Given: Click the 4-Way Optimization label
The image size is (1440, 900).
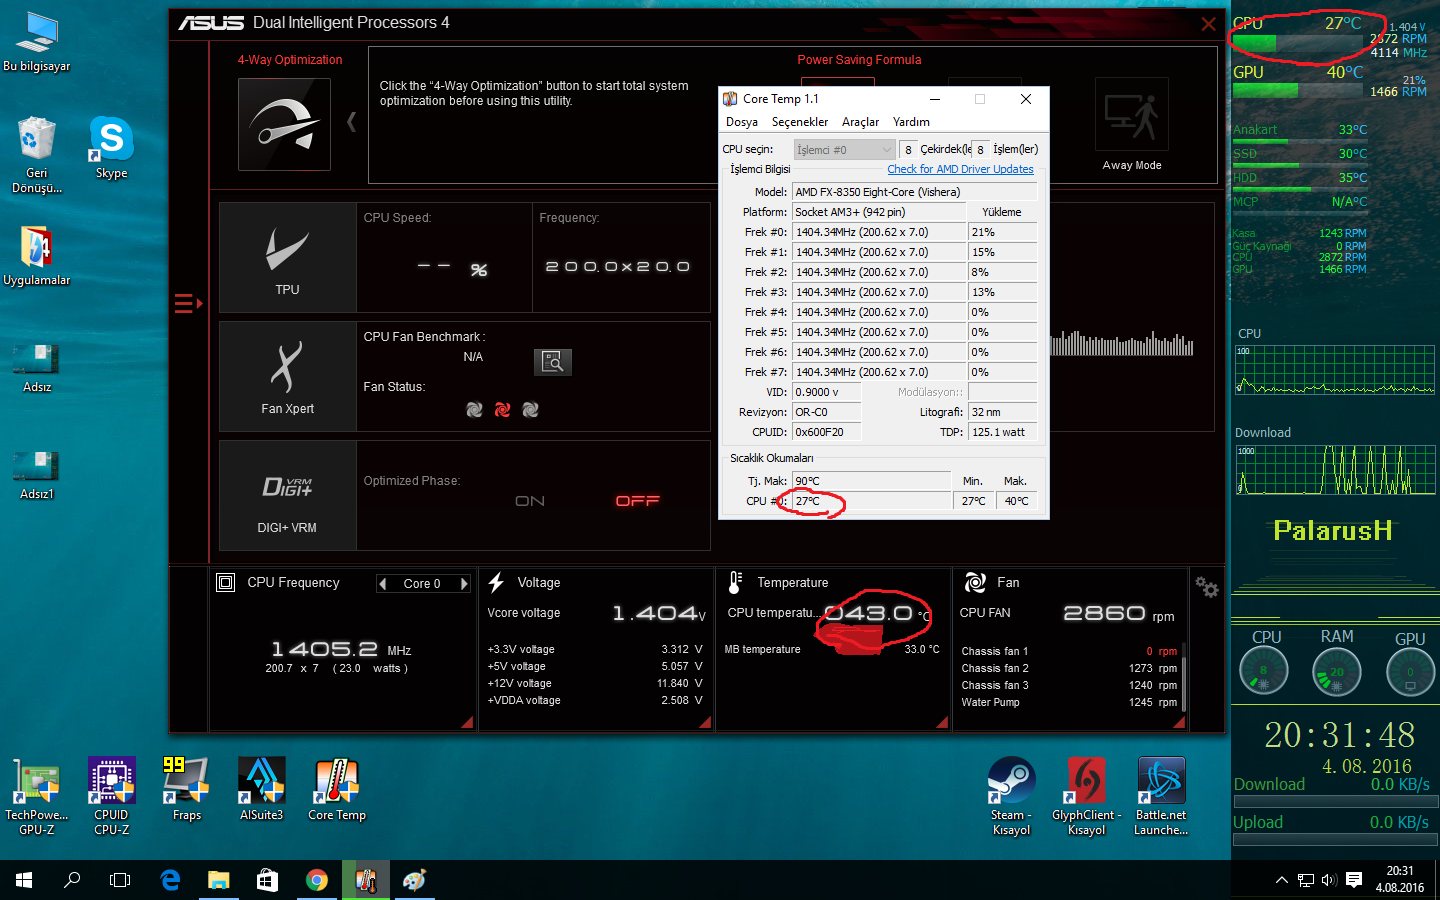Looking at the screenshot, I should pos(290,60).
